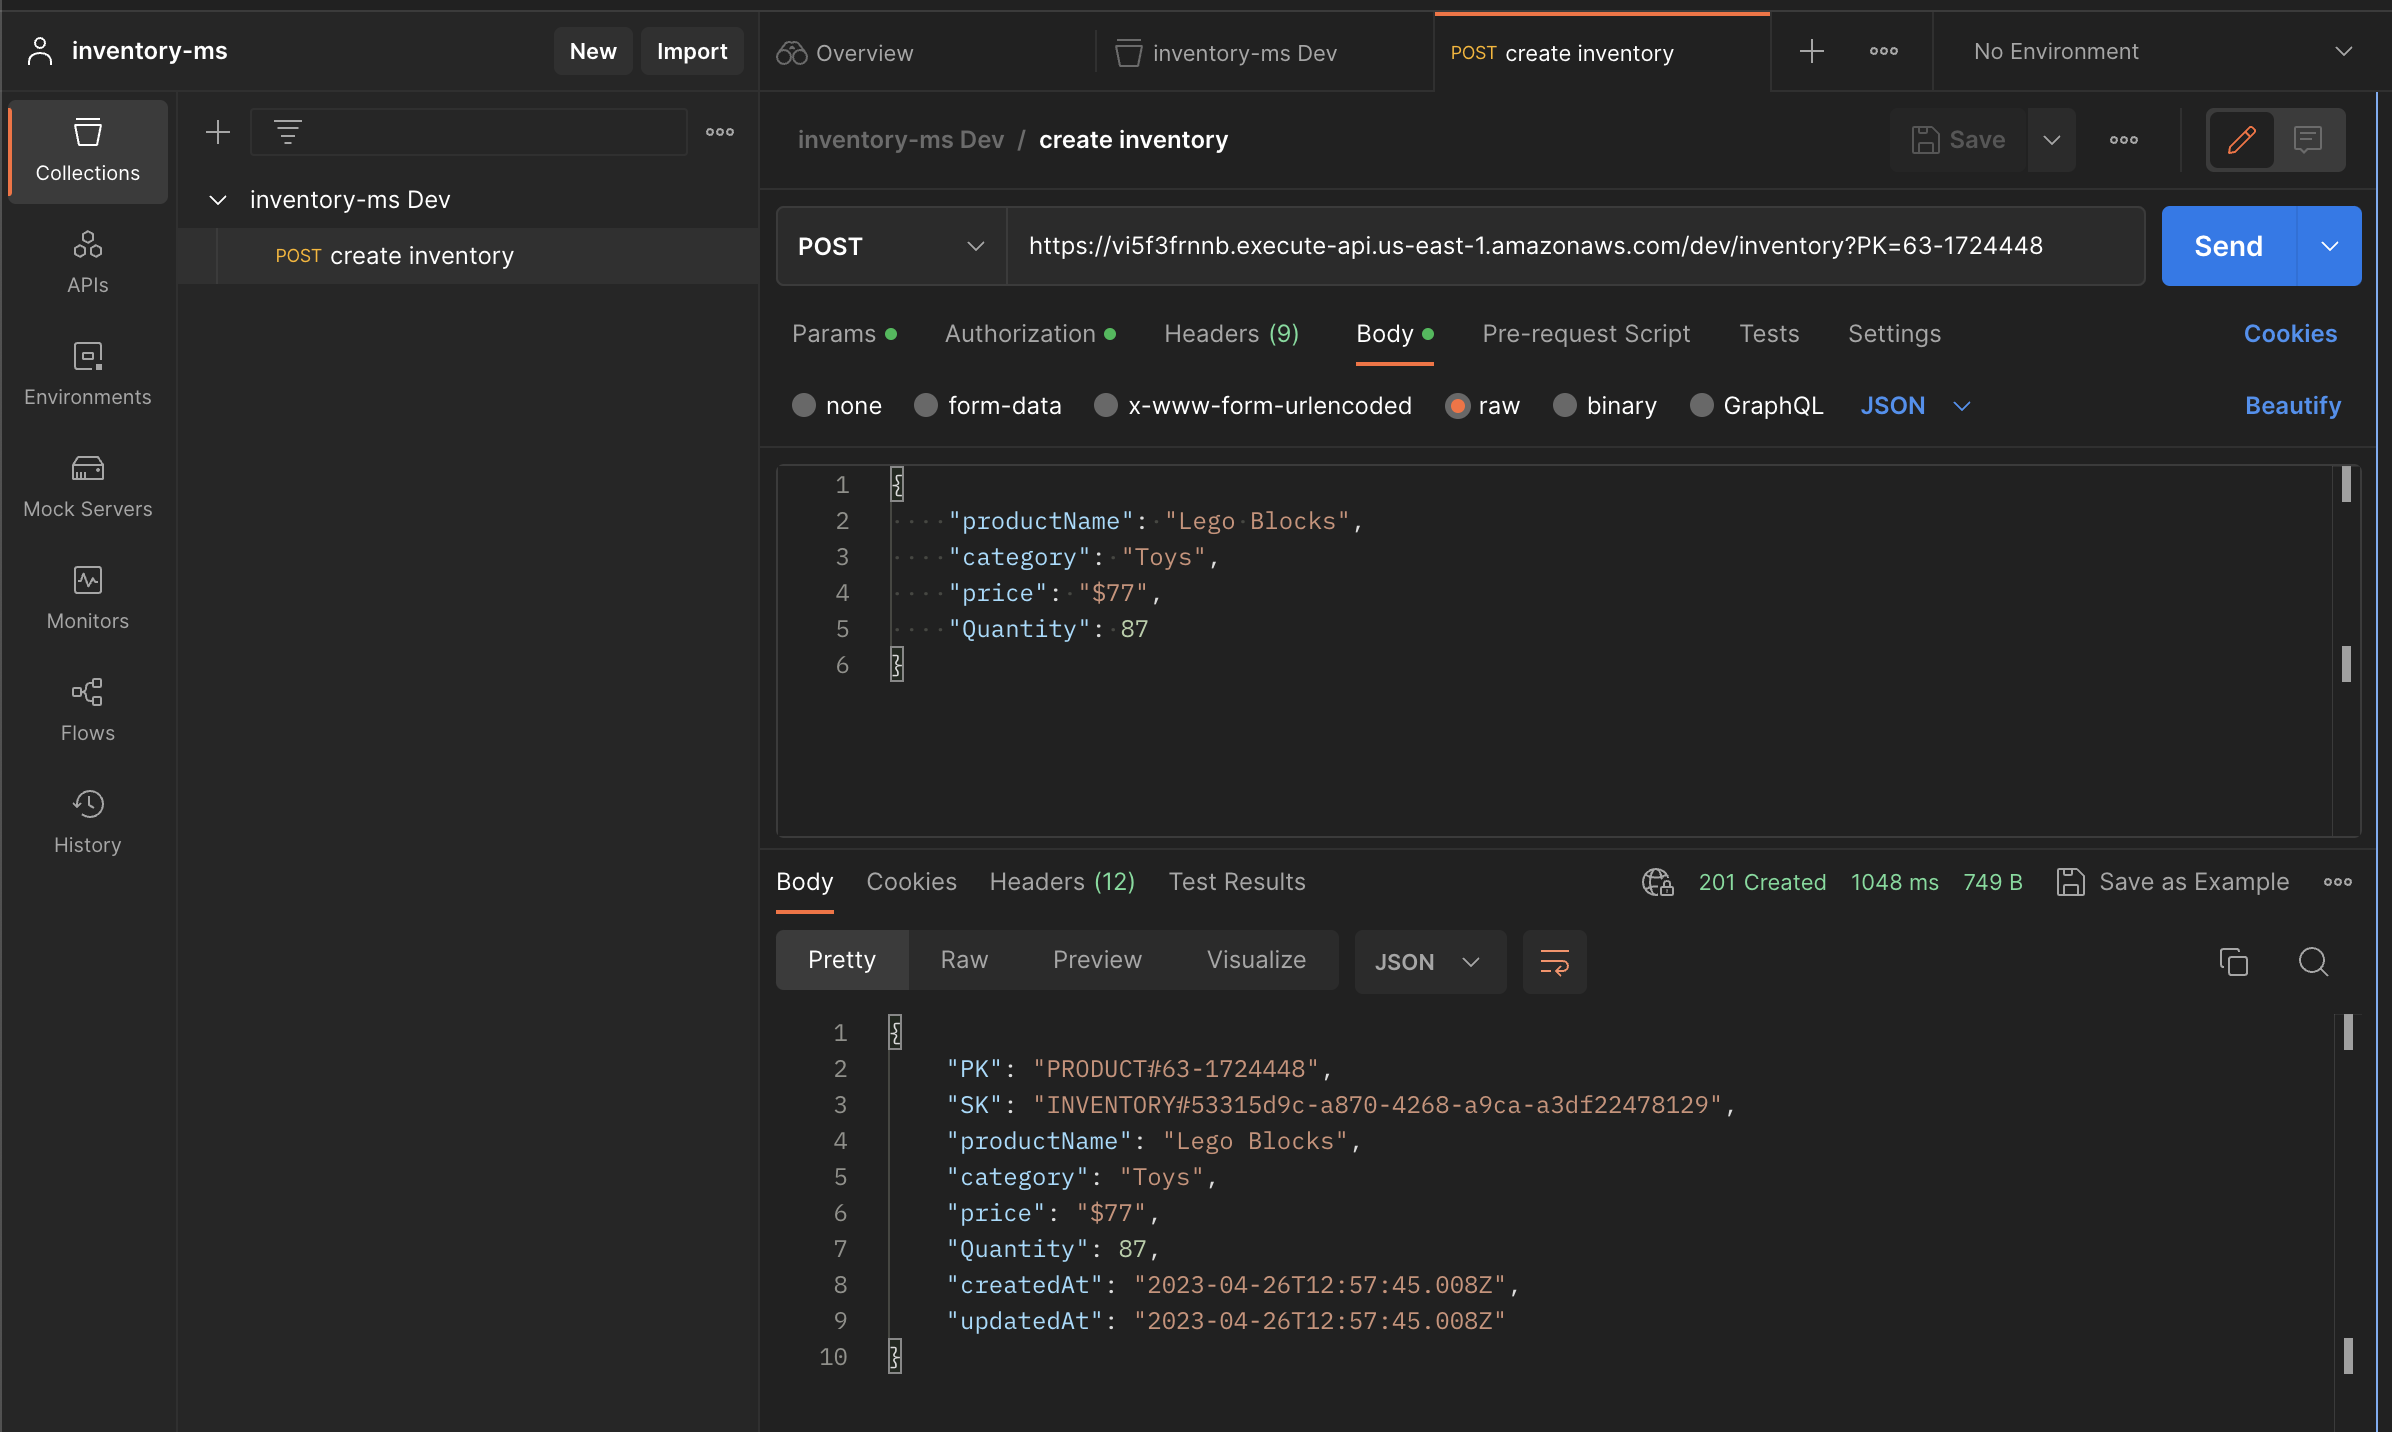The image size is (2392, 1432).
Task: Open the response Cookies tab
Action: pos(911,881)
